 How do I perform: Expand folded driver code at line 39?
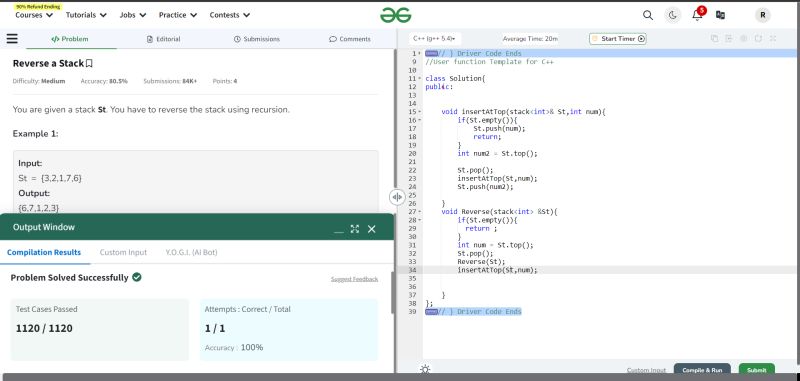pyautogui.click(x=431, y=312)
